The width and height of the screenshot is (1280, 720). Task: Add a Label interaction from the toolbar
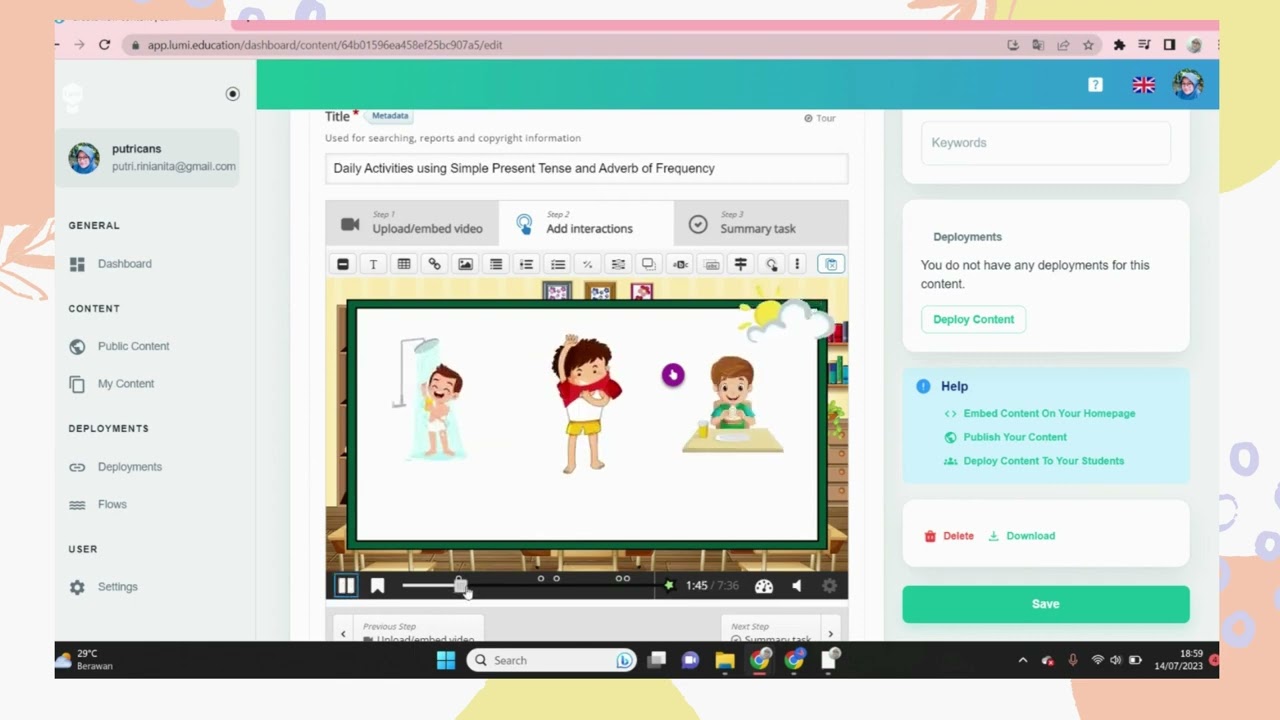click(343, 264)
